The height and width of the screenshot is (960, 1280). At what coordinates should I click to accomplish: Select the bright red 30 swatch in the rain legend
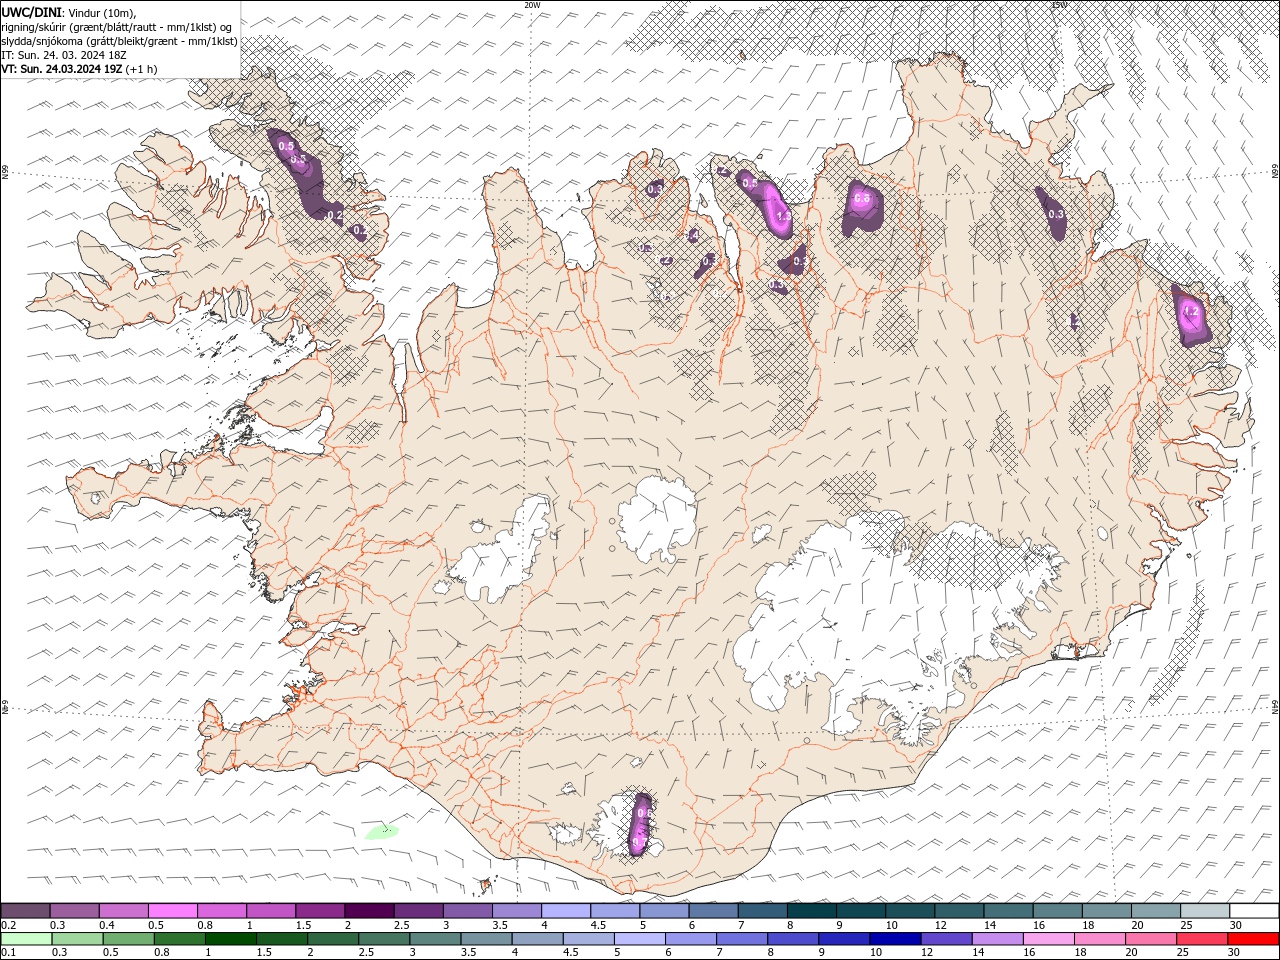[x=1253, y=939]
